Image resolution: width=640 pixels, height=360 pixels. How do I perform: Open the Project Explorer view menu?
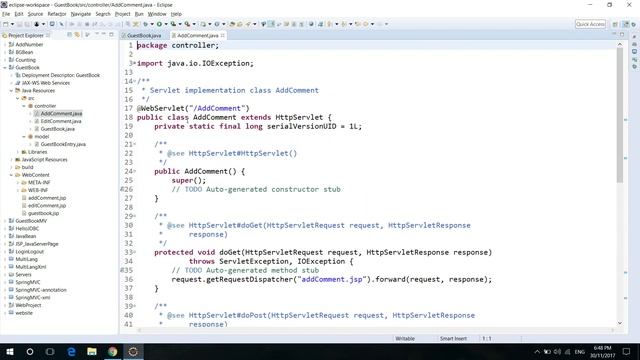coord(88,35)
